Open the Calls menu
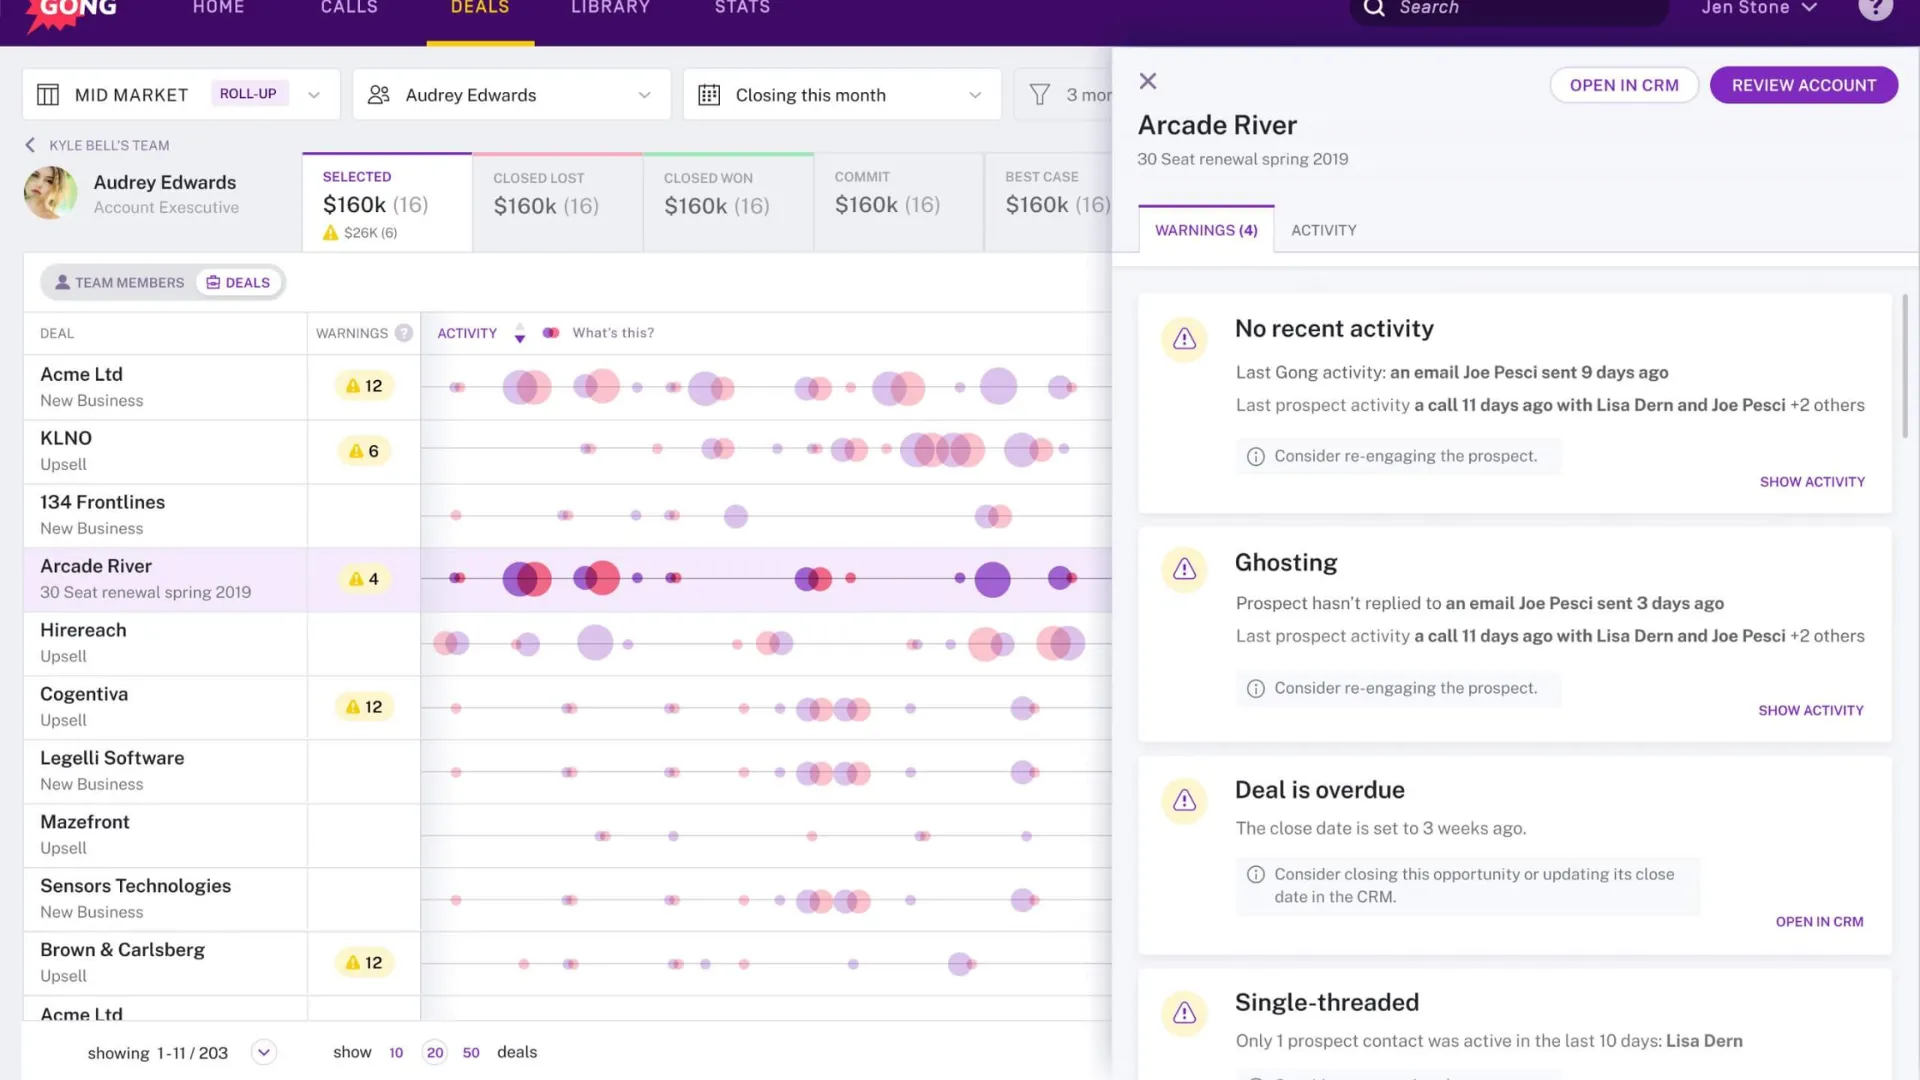The height and width of the screenshot is (1080, 1920). [349, 8]
